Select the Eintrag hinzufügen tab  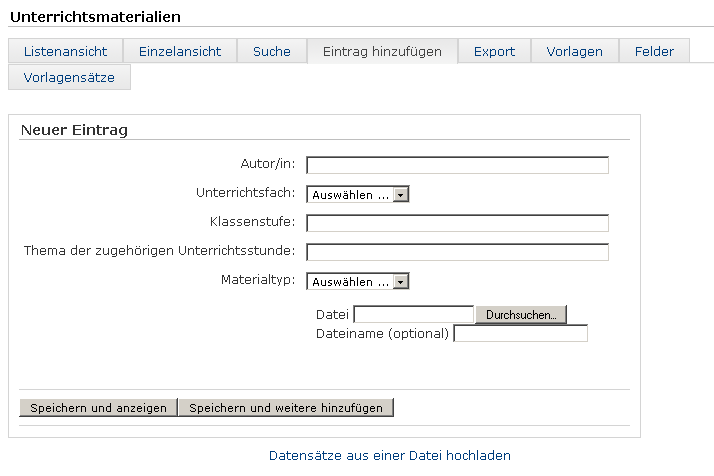point(382,51)
